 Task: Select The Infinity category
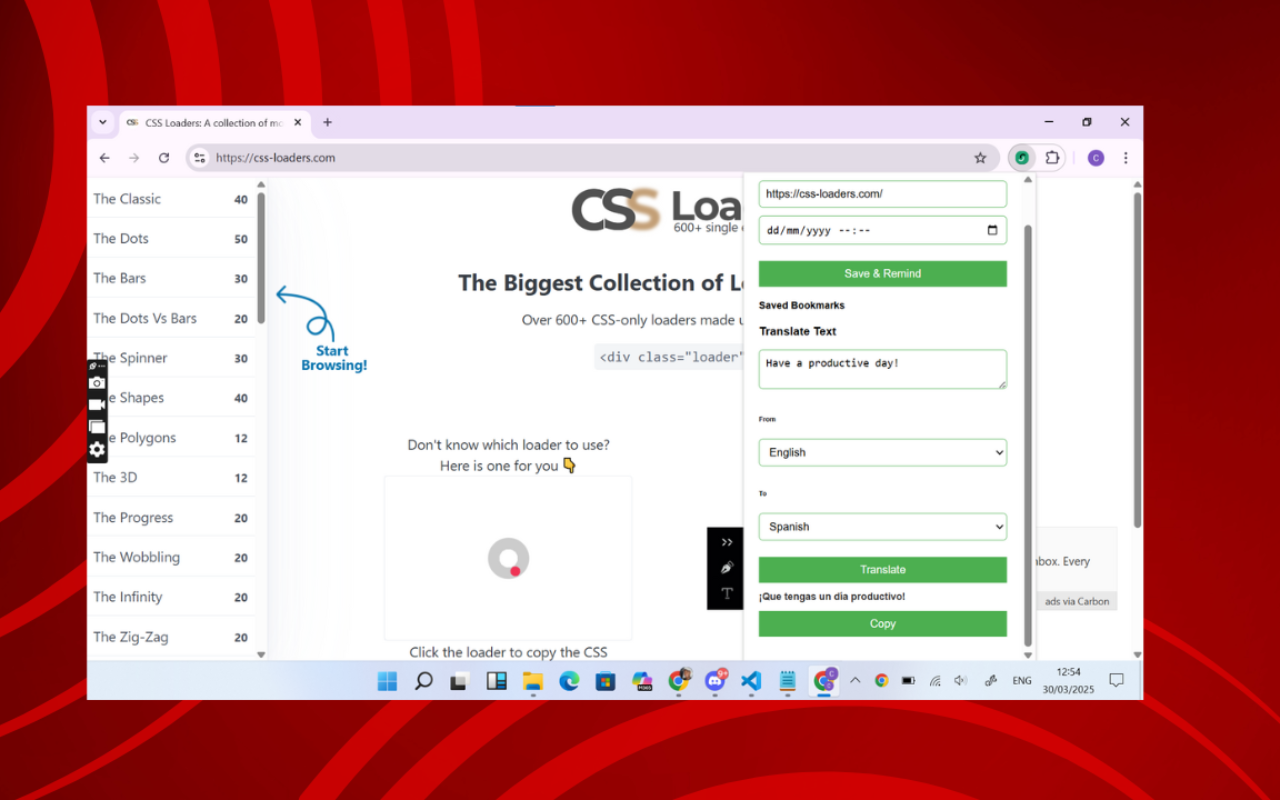click(x=171, y=597)
